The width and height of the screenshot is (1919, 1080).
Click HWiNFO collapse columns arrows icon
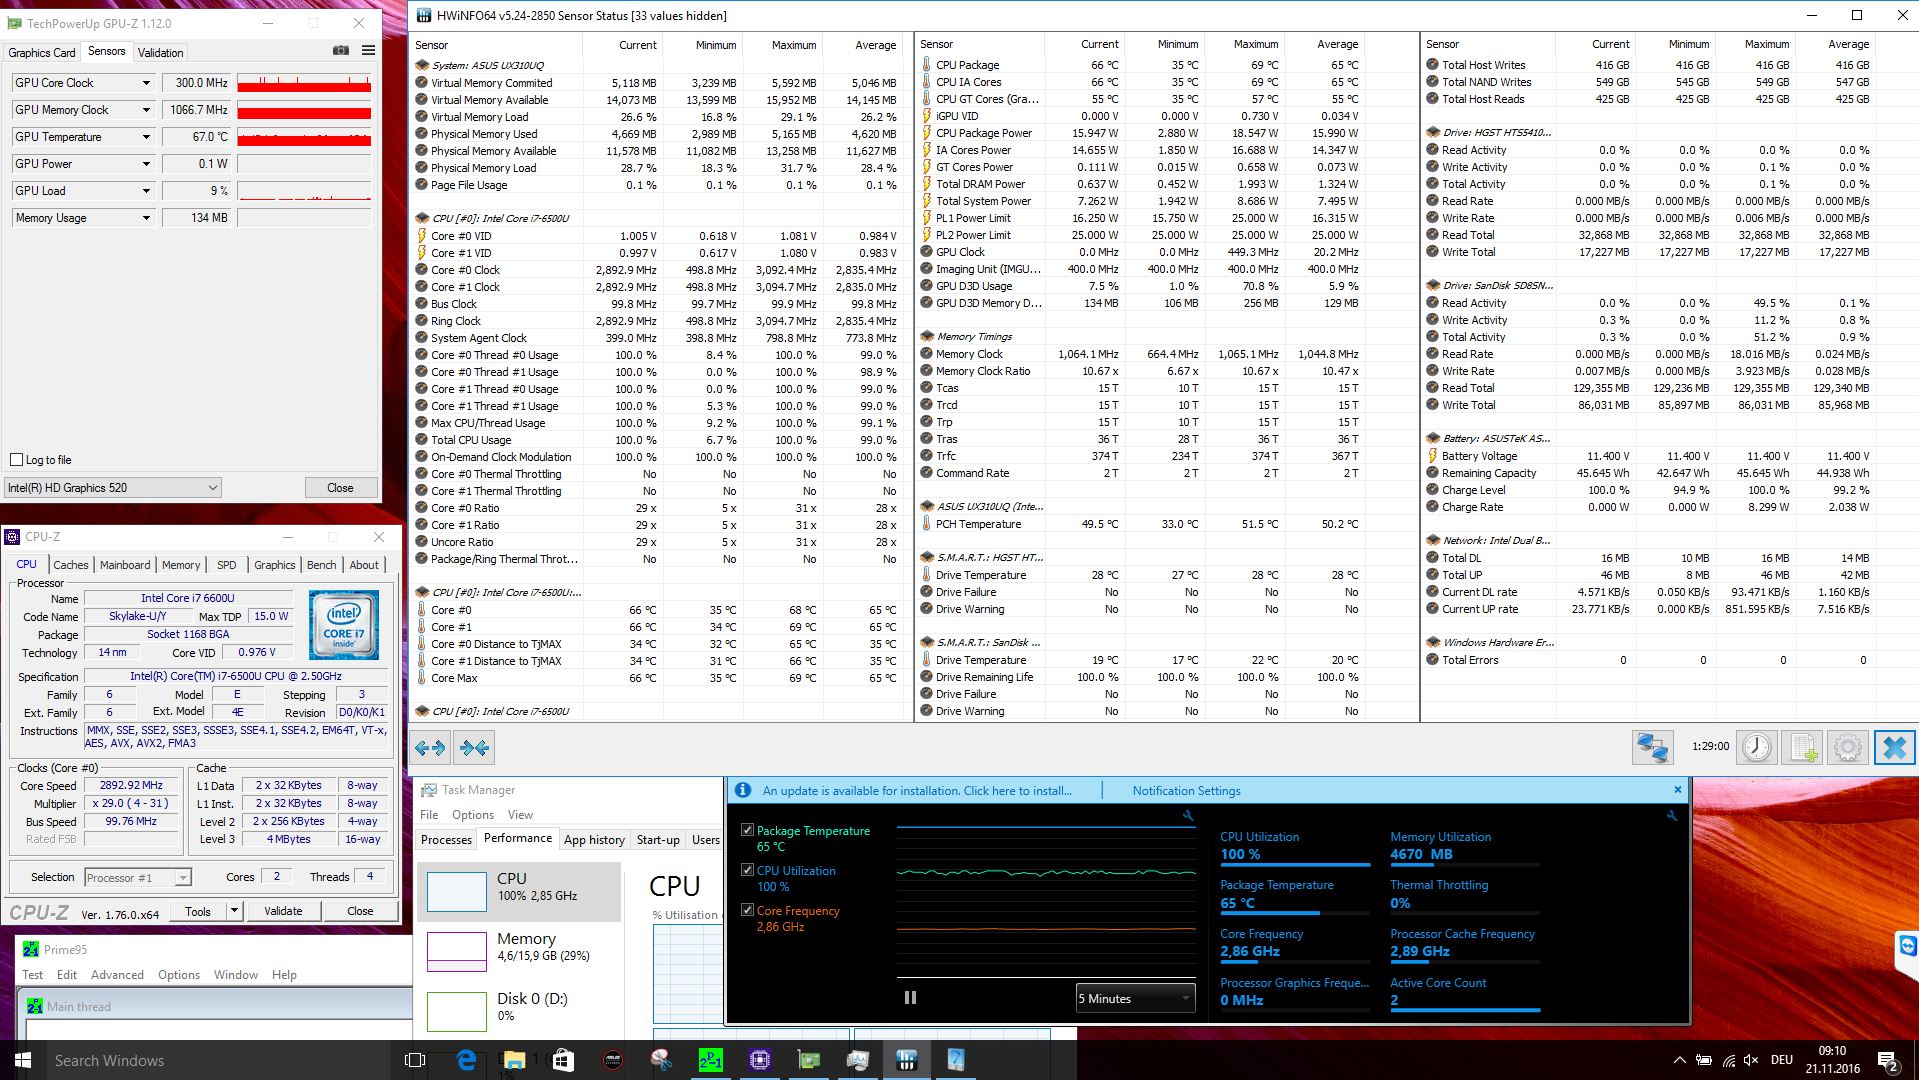(475, 747)
